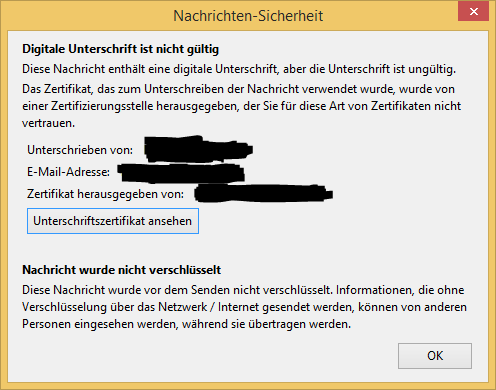The image size is (496, 390).
Task: Click line starting Verschlüsselung über das Netzwerk
Action: point(244,307)
